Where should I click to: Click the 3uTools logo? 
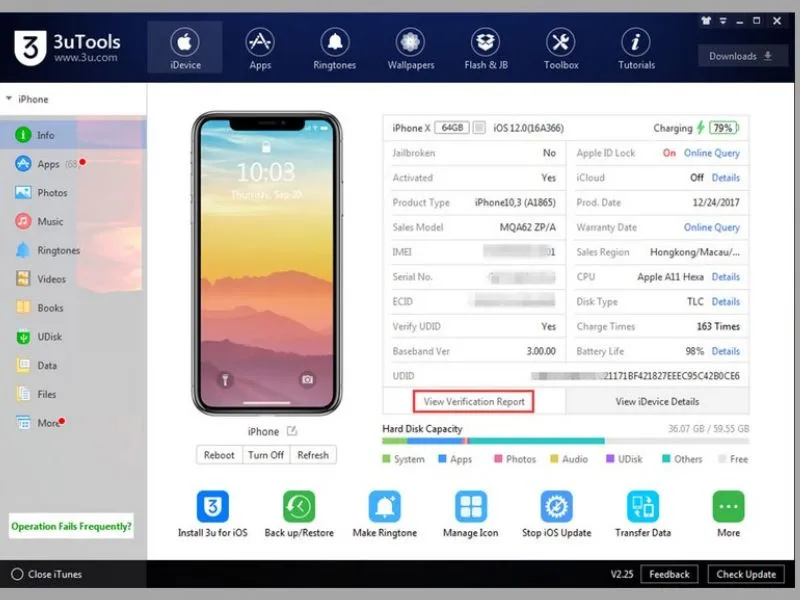[x=67, y=47]
